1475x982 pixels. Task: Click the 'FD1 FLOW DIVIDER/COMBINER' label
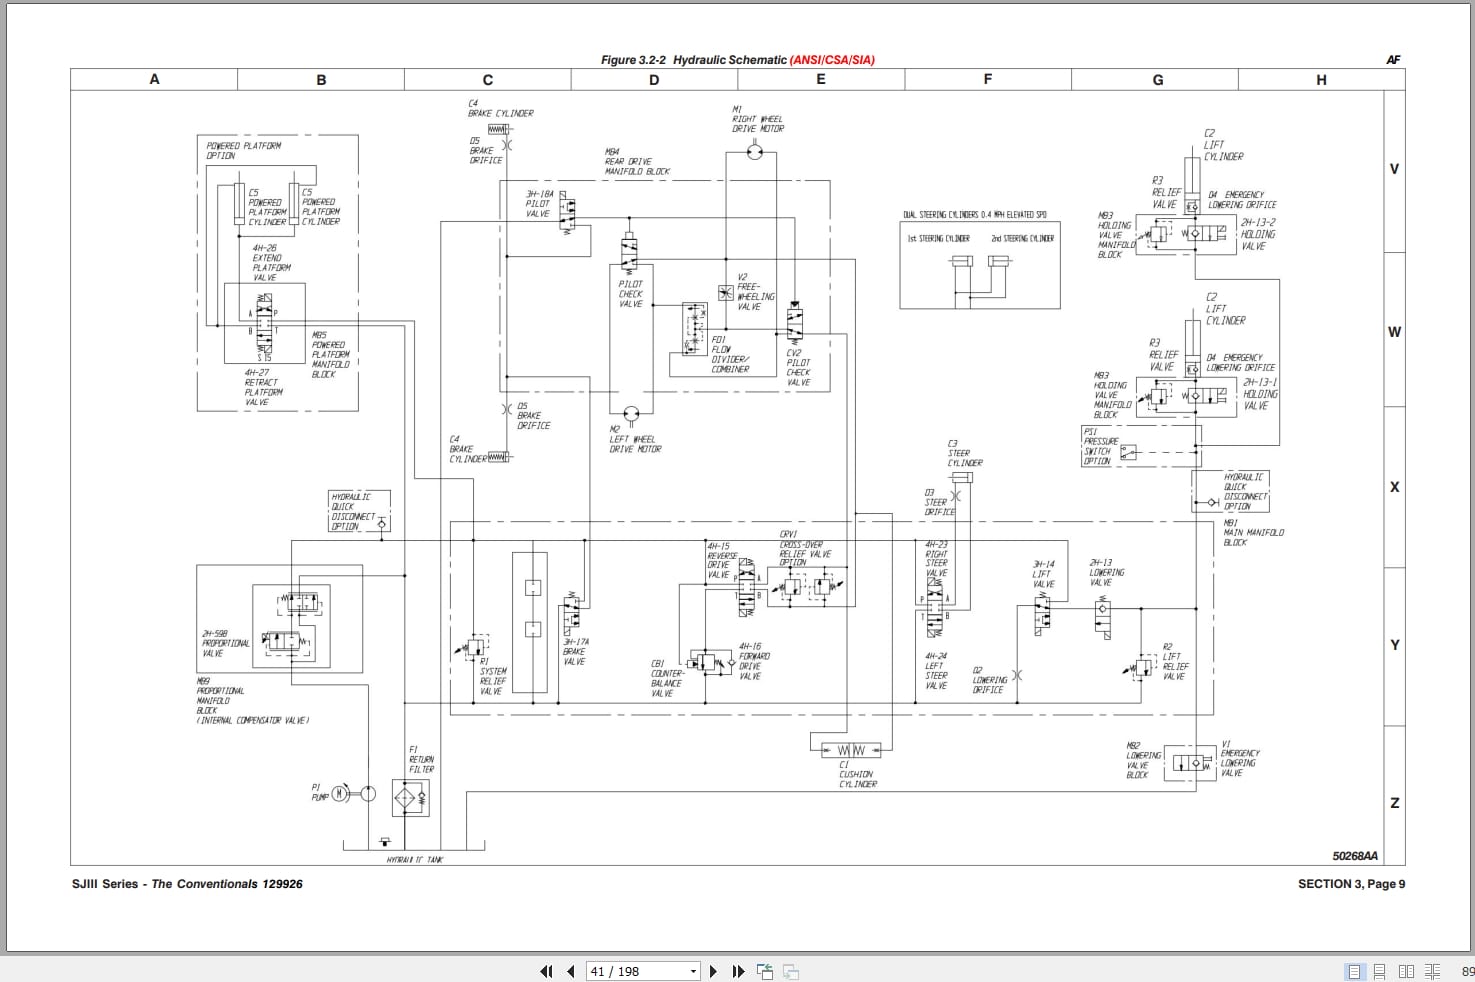point(730,354)
